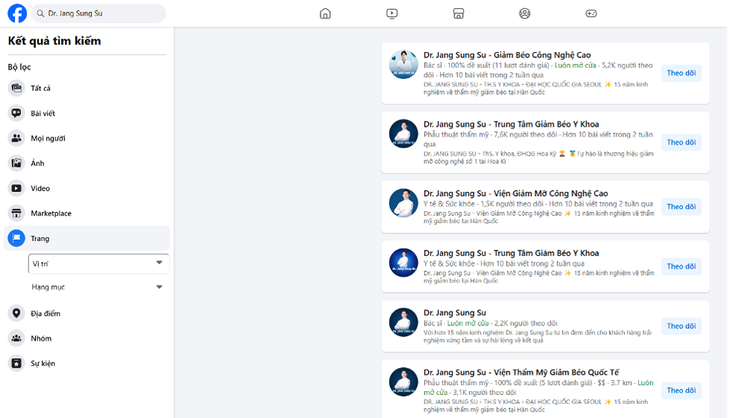The image size is (730, 418).
Task: Open the 'Hạng mục' category dropdown
Action: coord(98,287)
